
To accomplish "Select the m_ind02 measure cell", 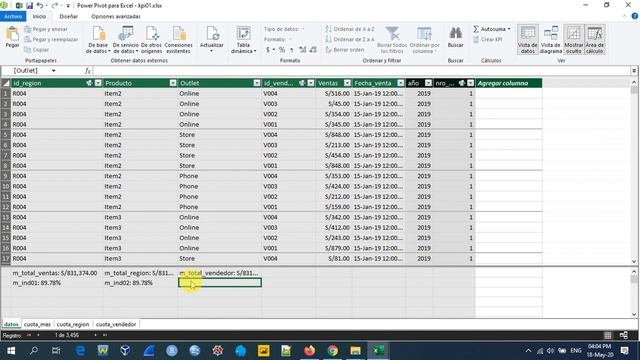I will click(140, 283).
